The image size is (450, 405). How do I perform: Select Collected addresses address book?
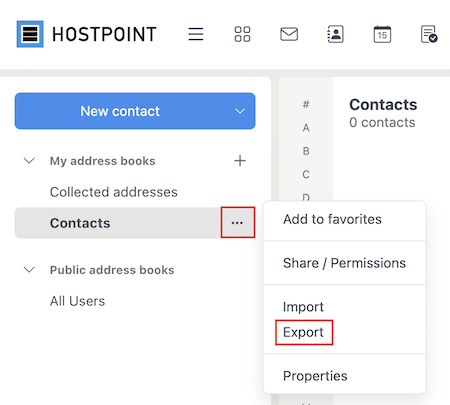[x=114, y=192]
